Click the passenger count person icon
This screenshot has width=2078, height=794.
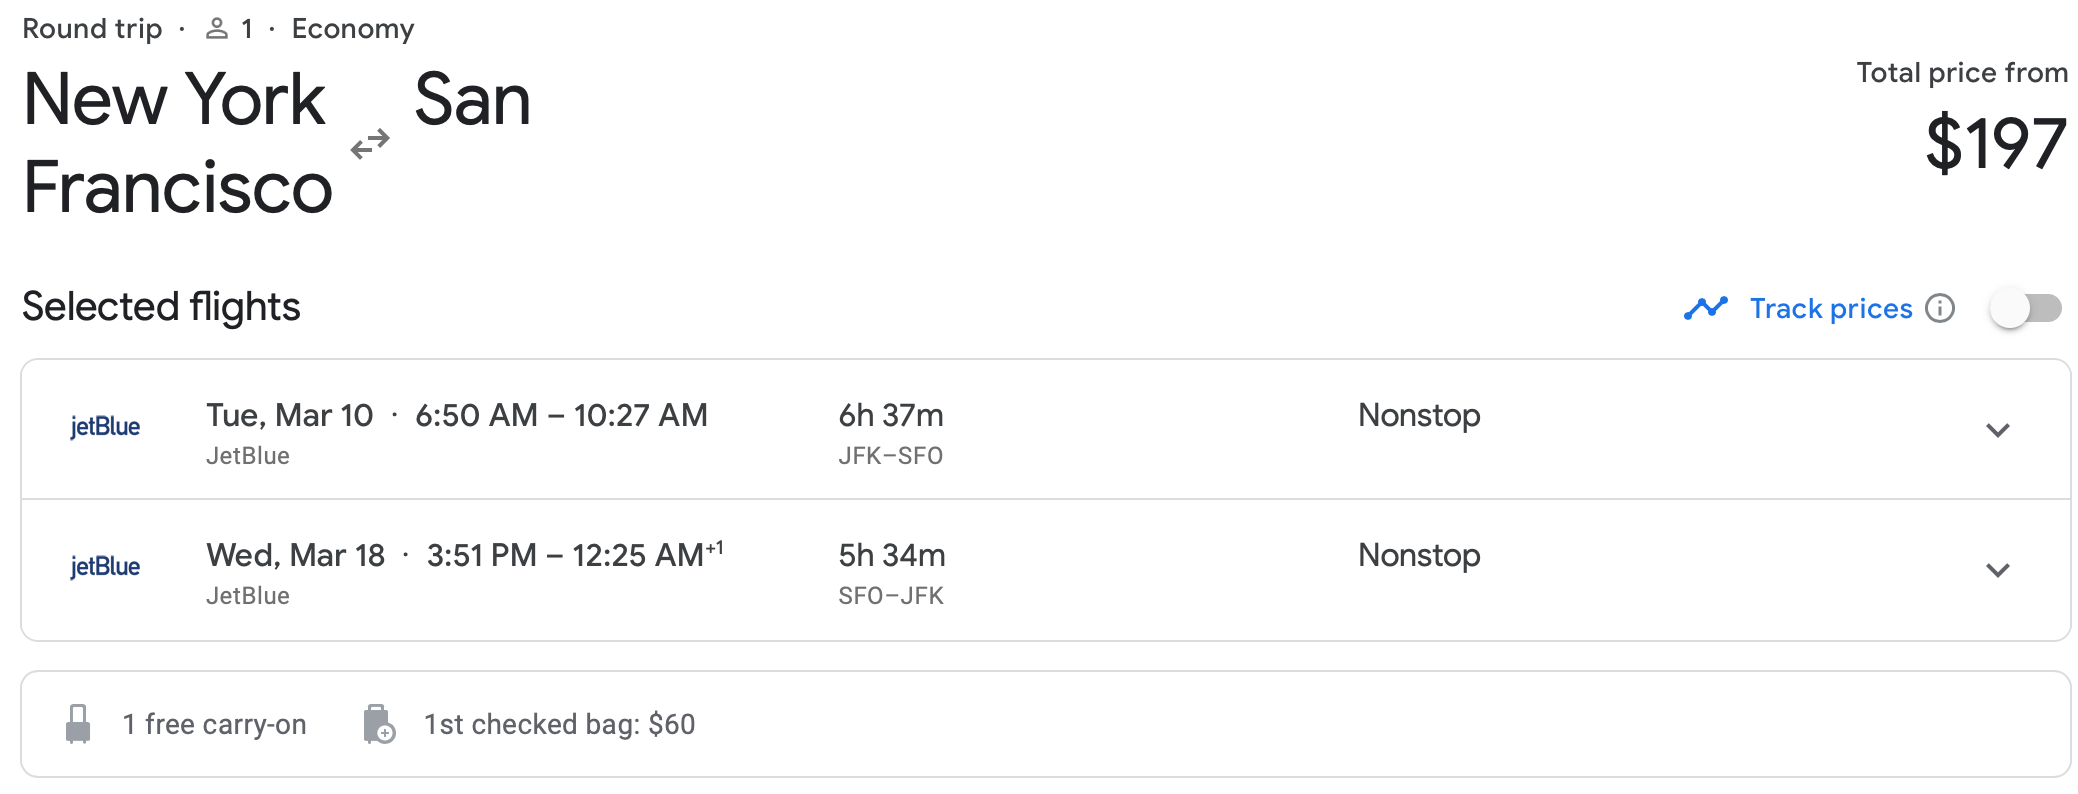click(x=216, y=29)
